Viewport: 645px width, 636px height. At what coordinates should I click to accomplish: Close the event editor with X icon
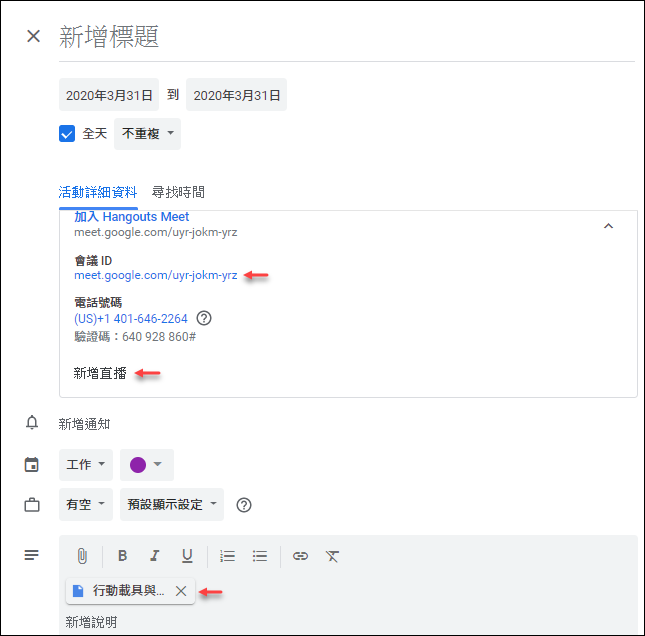pos(33,36)
